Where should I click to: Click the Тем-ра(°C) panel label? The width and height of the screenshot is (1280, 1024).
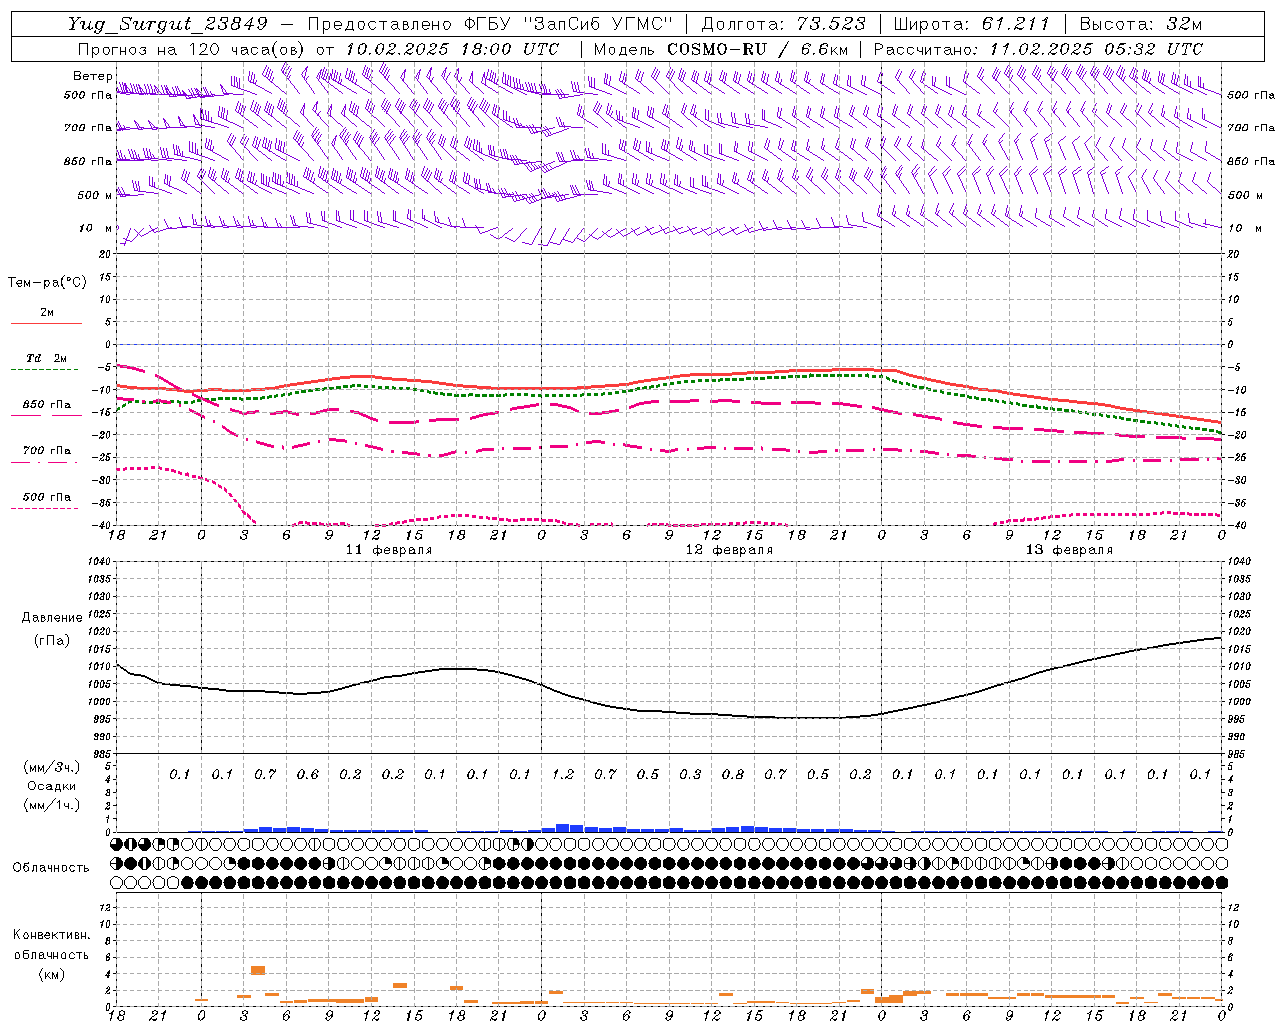(47, 283)
